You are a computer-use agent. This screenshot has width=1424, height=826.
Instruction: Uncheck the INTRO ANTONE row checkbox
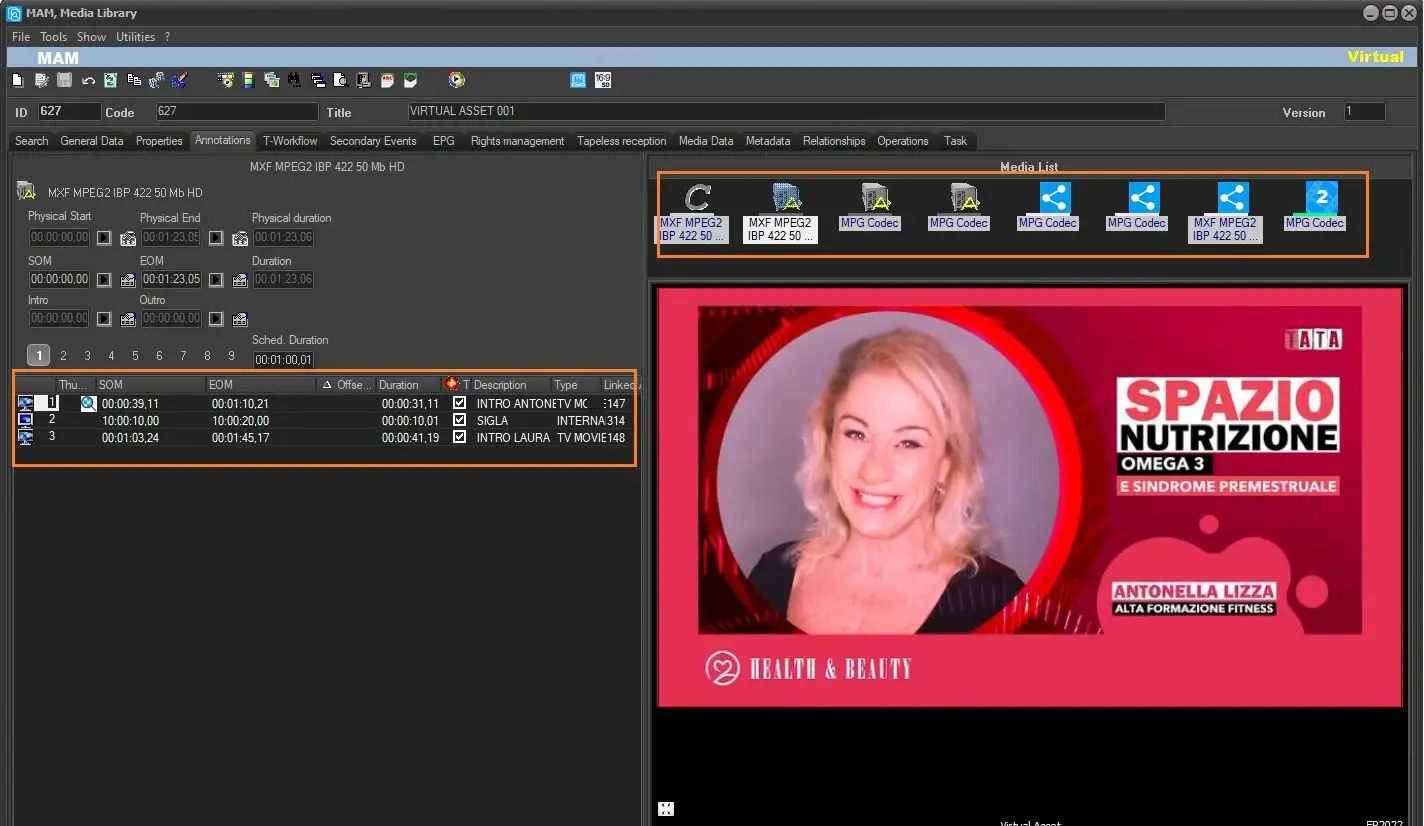pyautogui.click(x=459, y=404)
